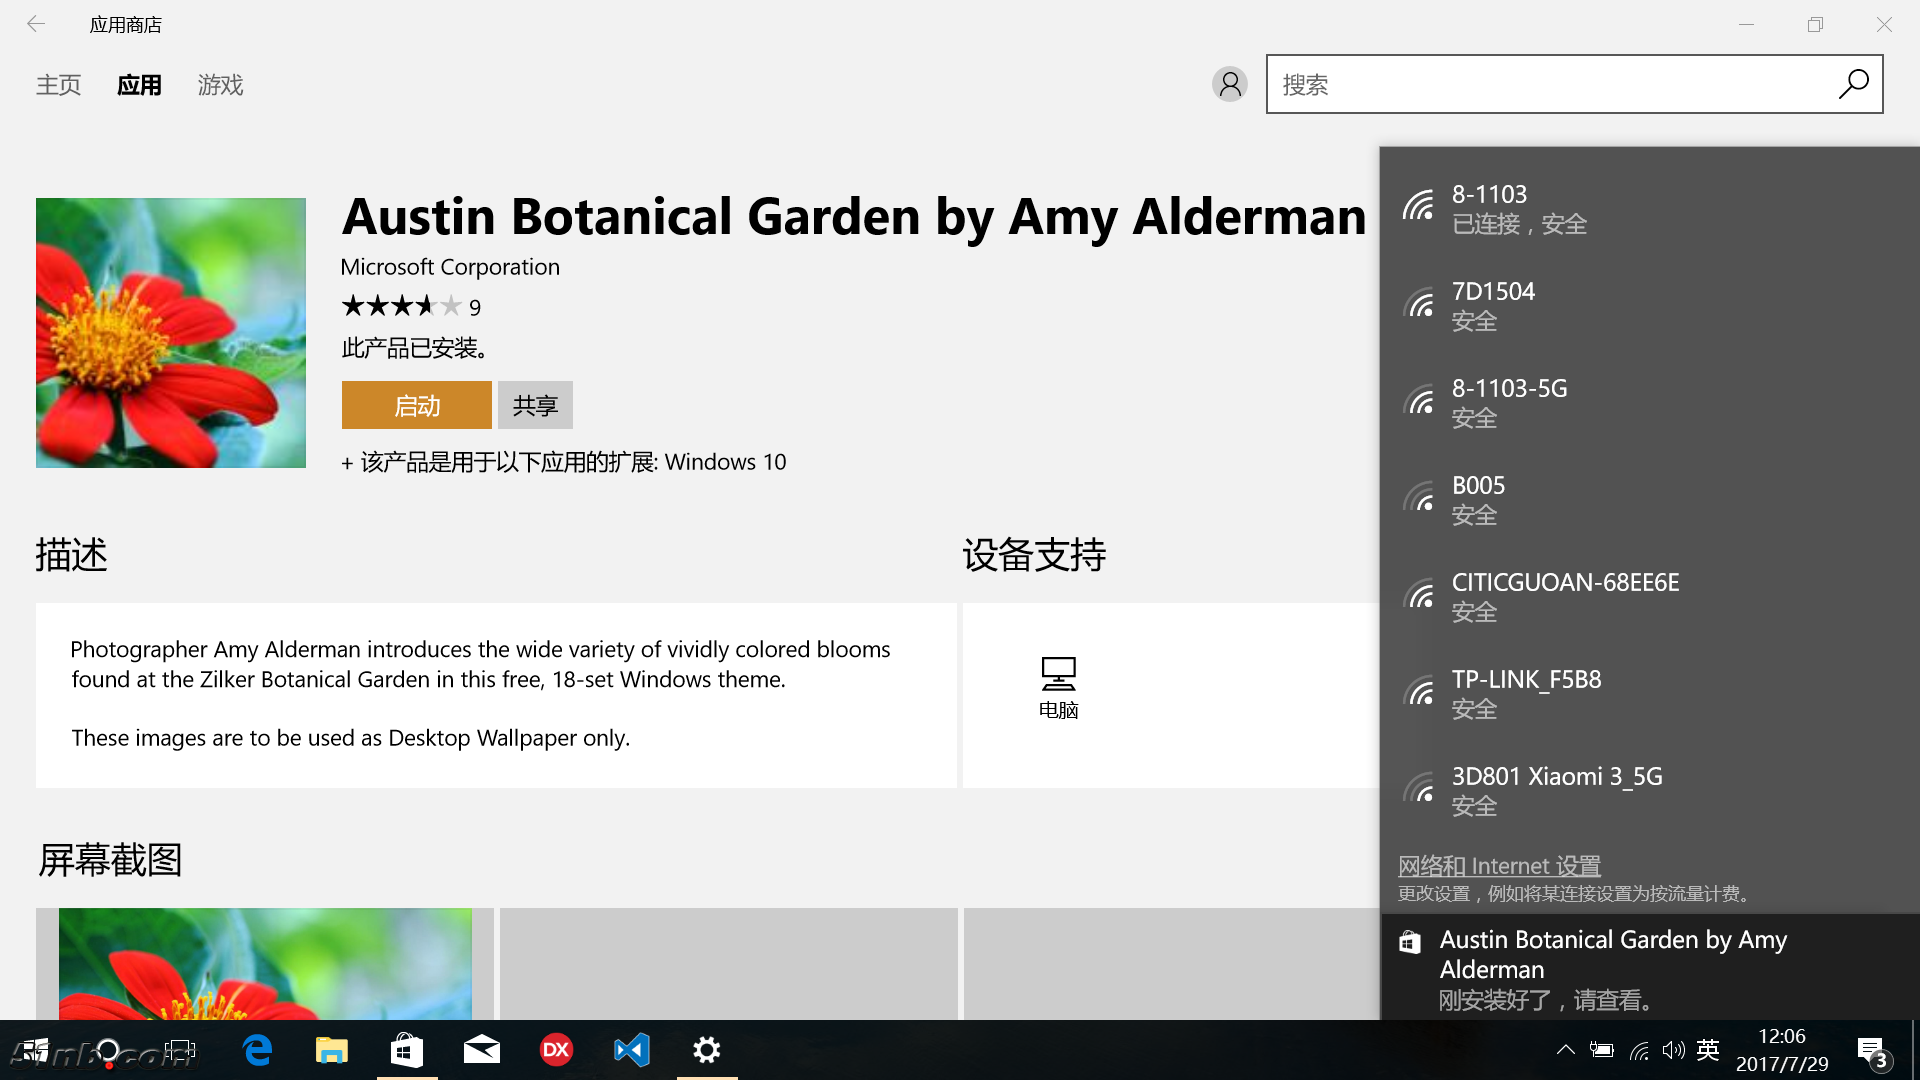
Task: Open the first flower screenshot thumbnail
Action: (265, 964)
